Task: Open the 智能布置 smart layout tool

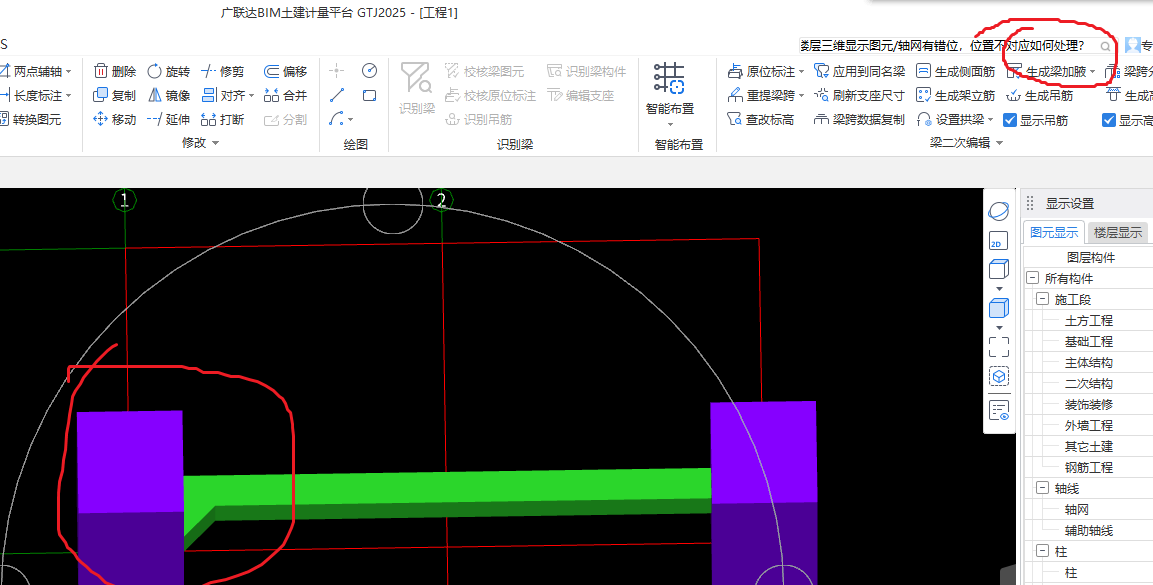Action: [670, 94]
